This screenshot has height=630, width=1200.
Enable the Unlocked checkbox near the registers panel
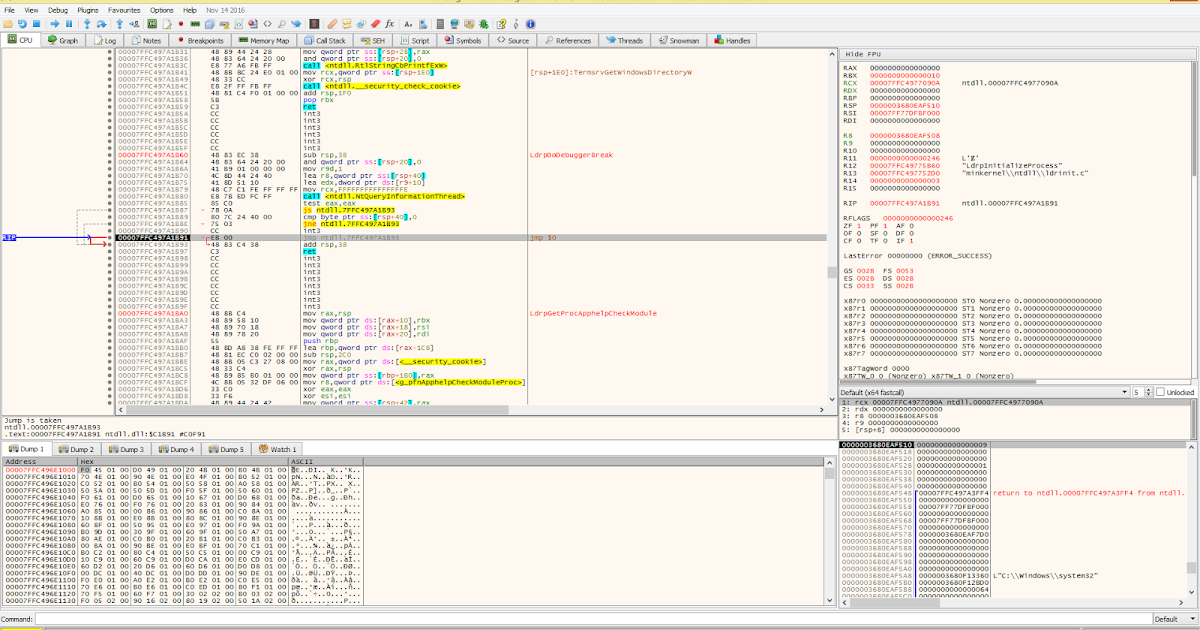(1160, 391)
